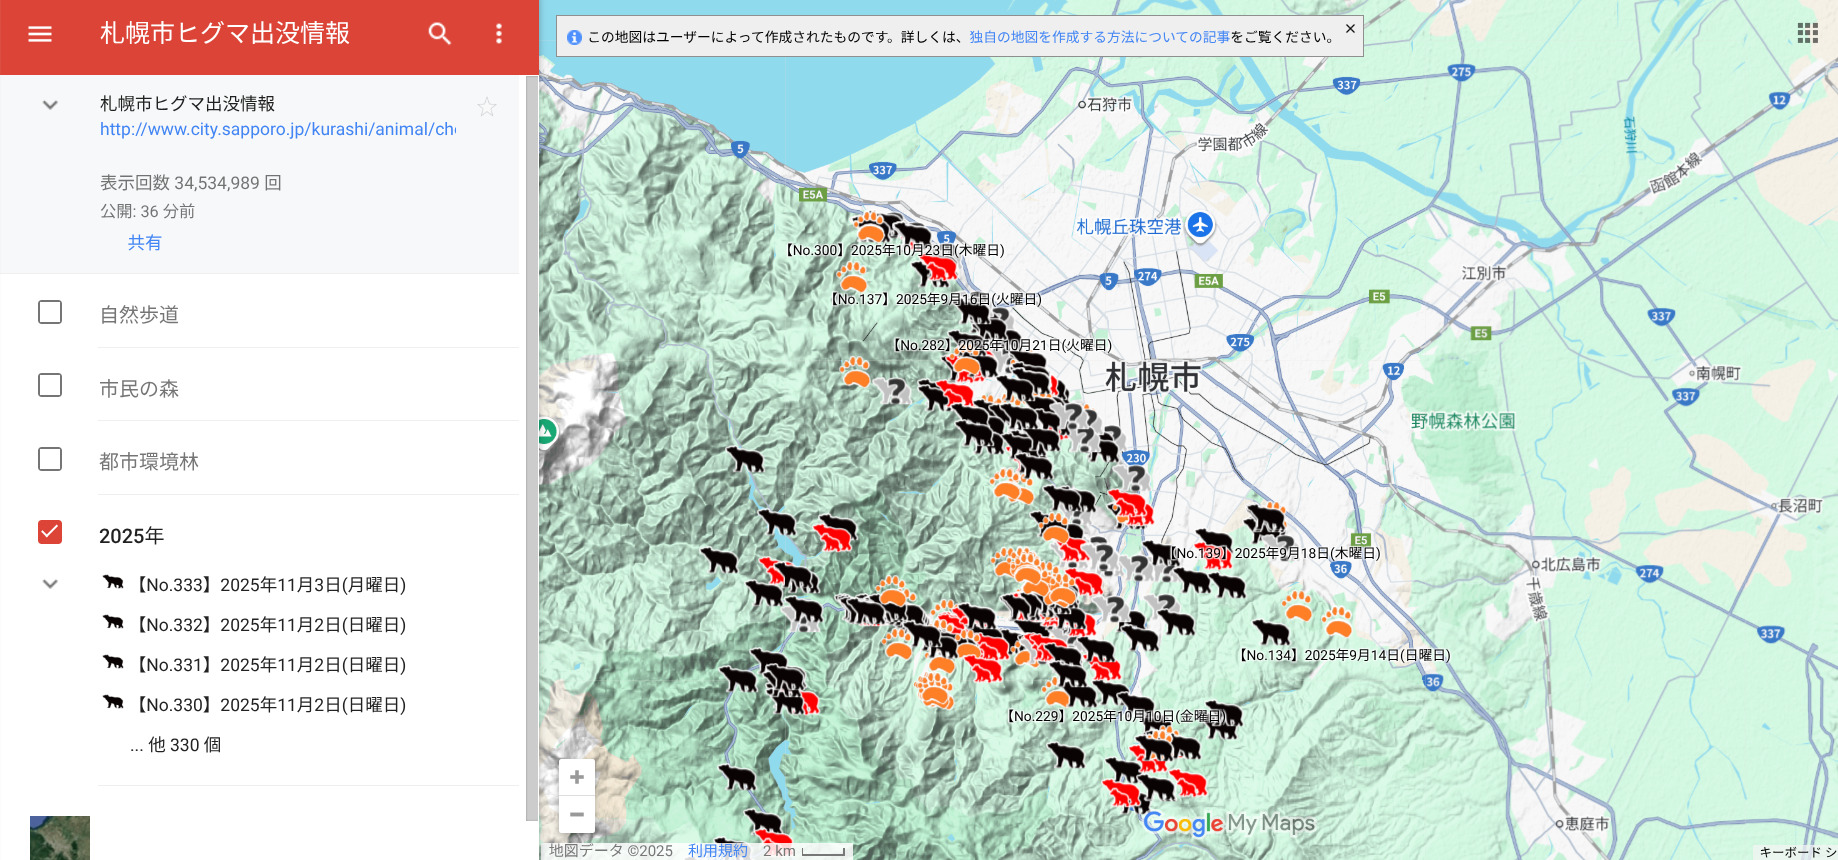Select the No.330 2025年11月2日 entry
The width and height of the screenshot is (1838, 860).
(x=270, y=705)
